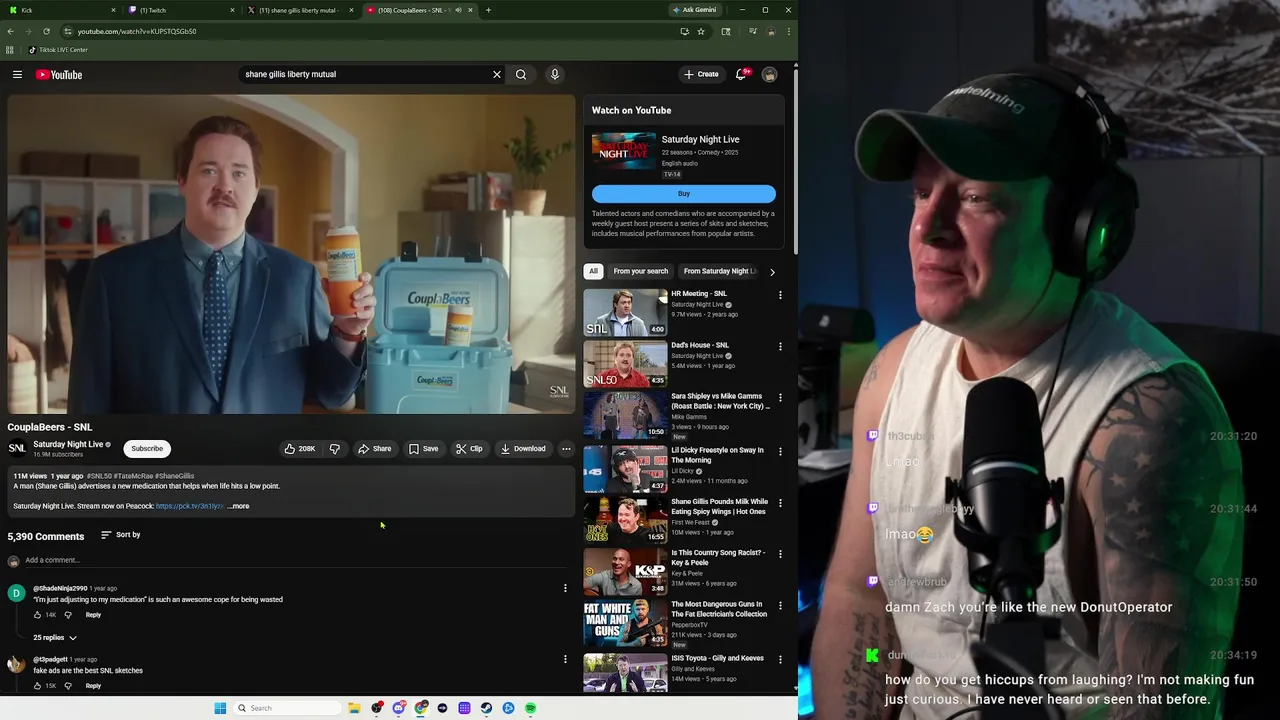The height and width of the screenshot is (720, 1280).
Task: Open the Create menu
Action: 701,74
